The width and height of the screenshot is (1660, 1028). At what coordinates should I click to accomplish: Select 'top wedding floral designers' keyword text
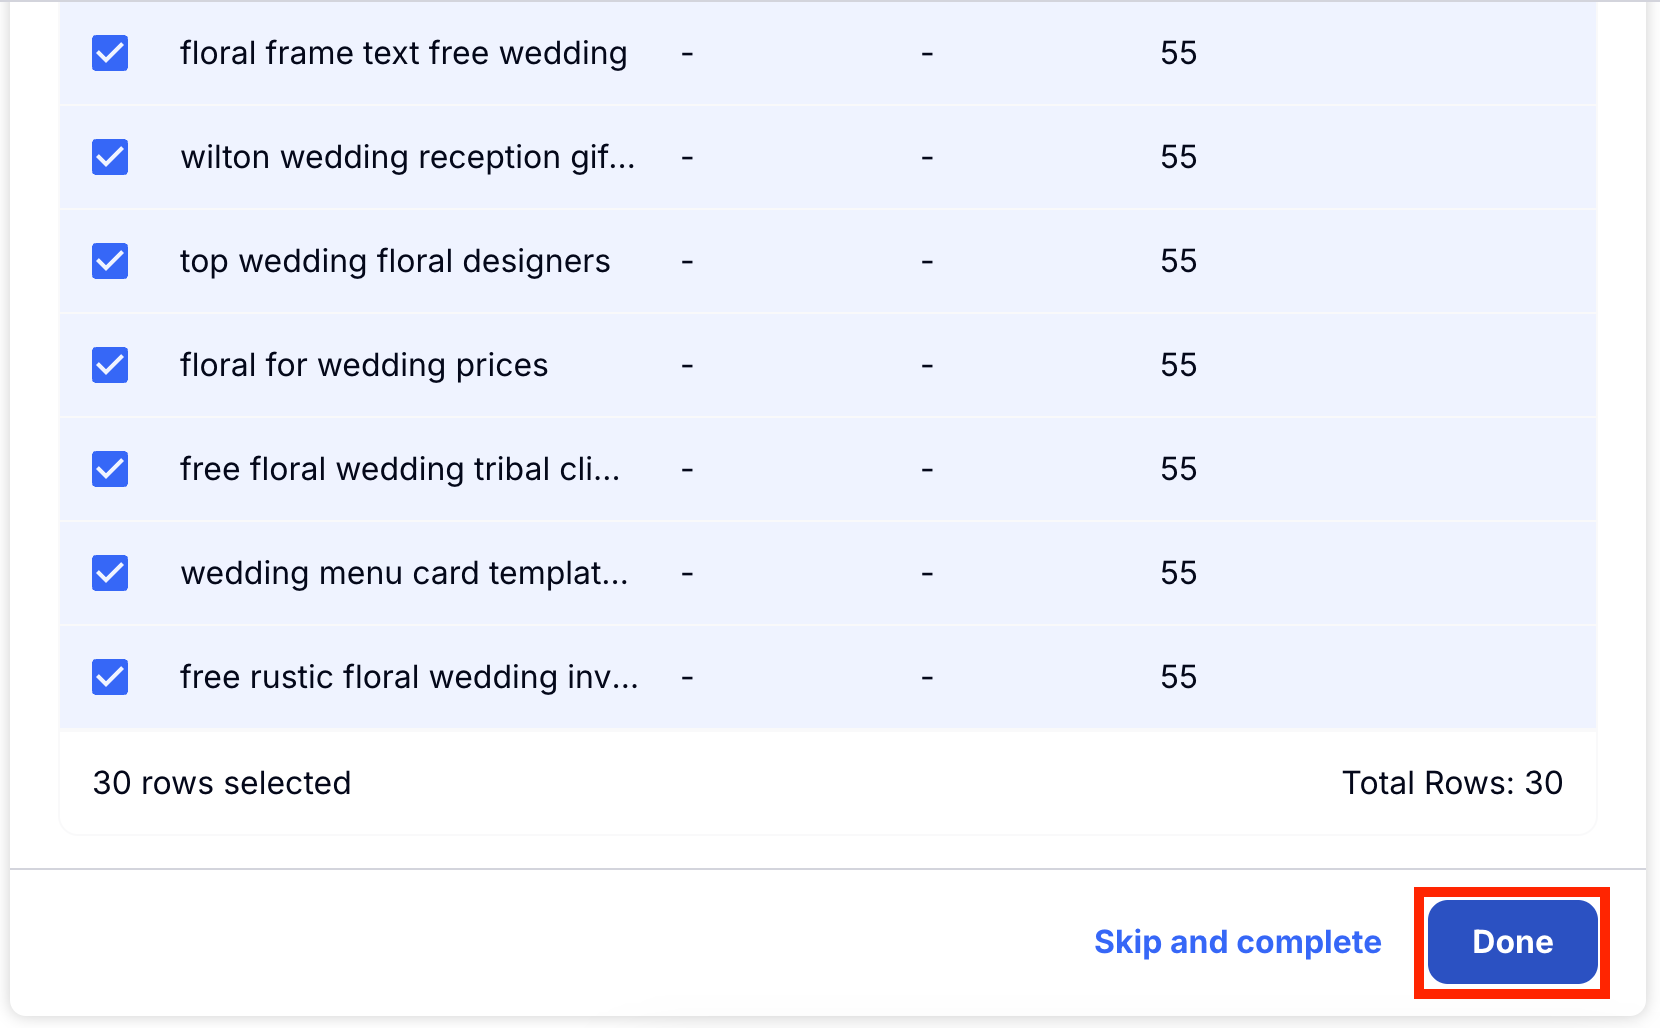[395, 261]
